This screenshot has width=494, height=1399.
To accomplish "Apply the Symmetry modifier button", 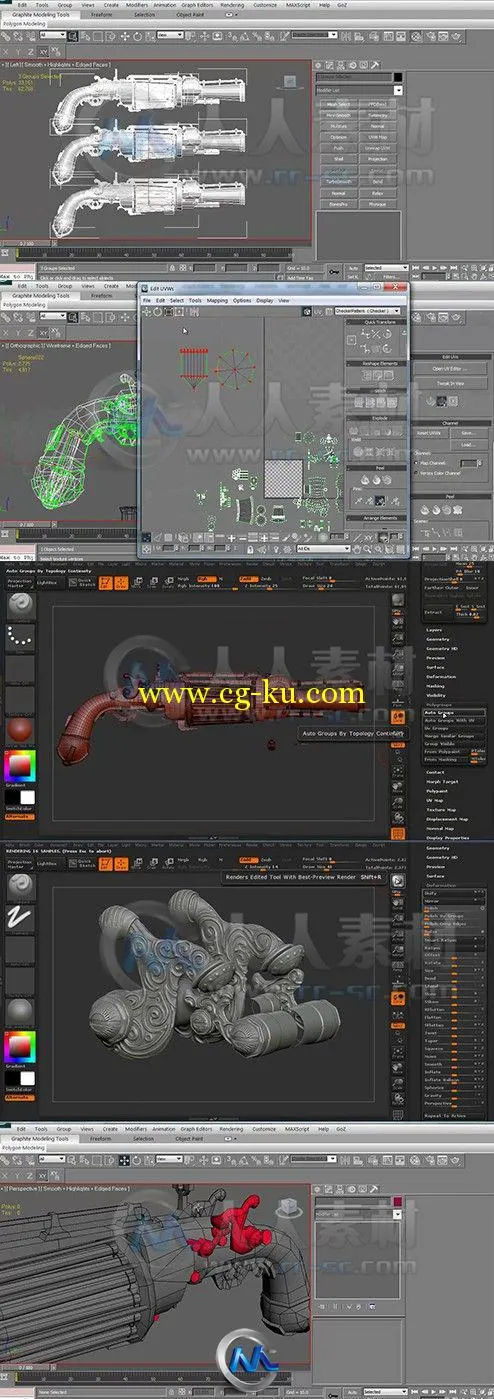I will (377, 116).
